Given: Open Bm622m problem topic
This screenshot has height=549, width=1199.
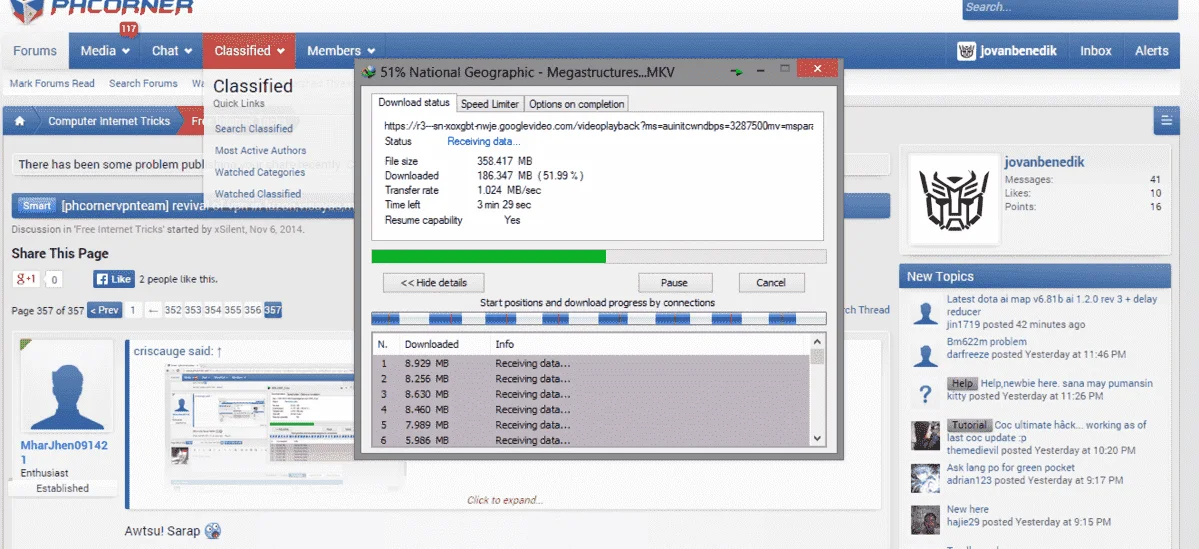Looking at the screenshot, I should pos(986,341).
